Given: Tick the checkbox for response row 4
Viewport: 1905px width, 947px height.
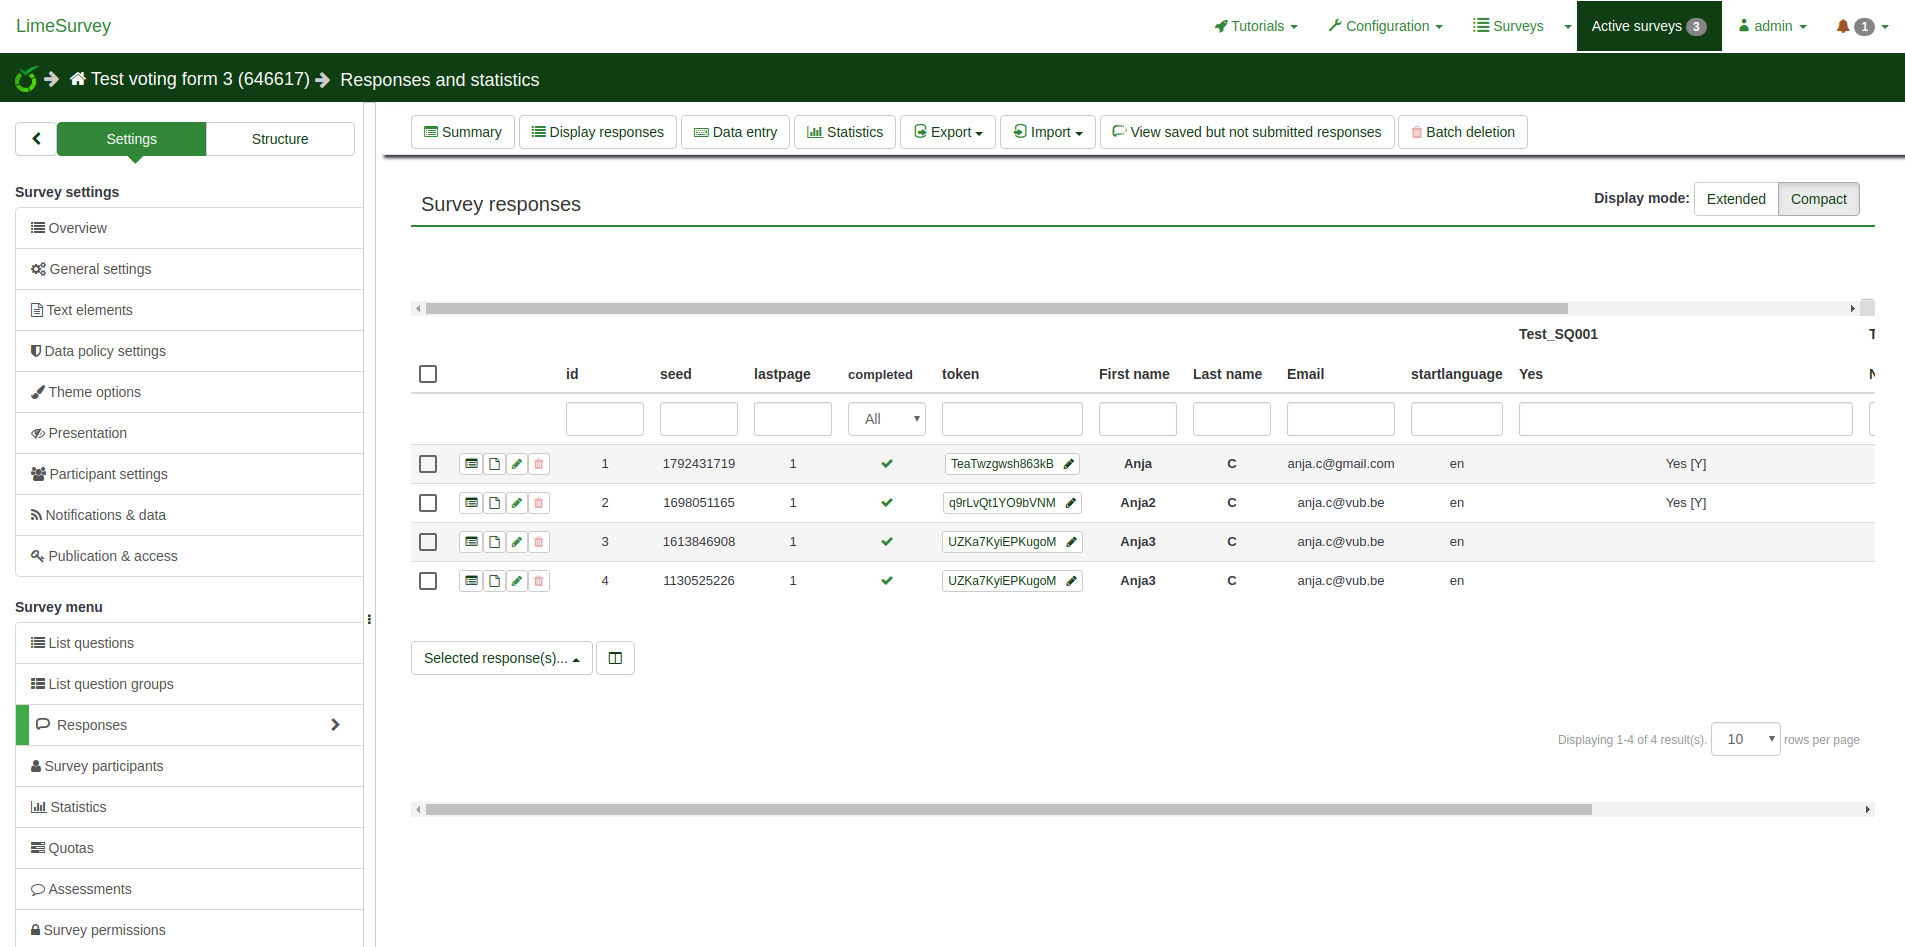Looking at the screenshot, I should pos(428,581).
